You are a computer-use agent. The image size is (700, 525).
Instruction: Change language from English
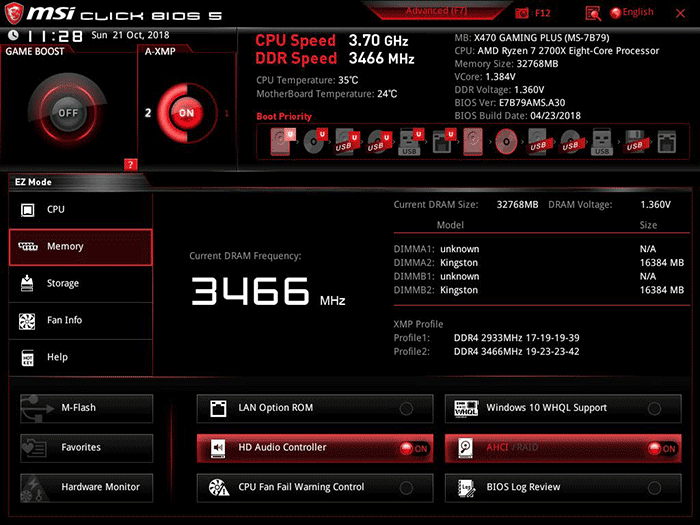[x=638, y=12]
